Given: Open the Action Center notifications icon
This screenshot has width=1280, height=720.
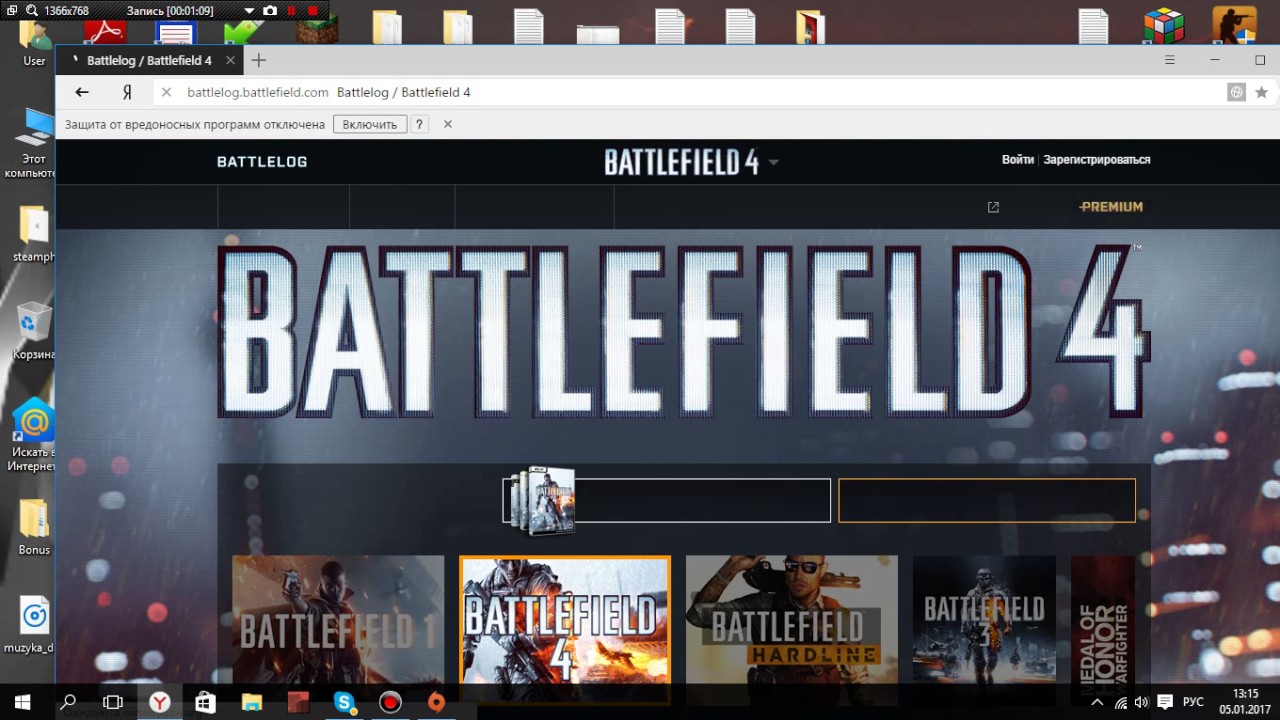Looking at the screenshot, I should (1165, 703).
